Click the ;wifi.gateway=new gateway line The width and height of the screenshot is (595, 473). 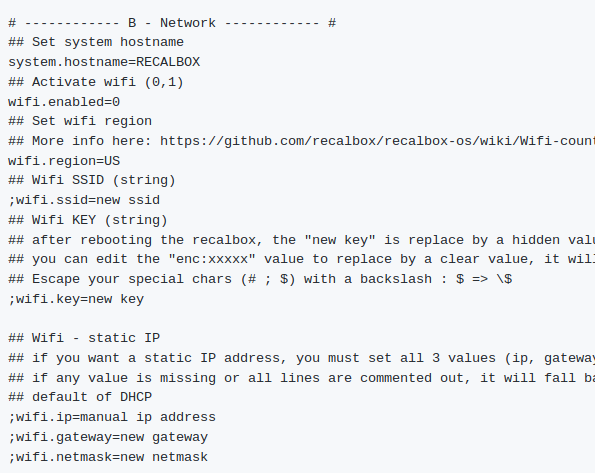108,437
